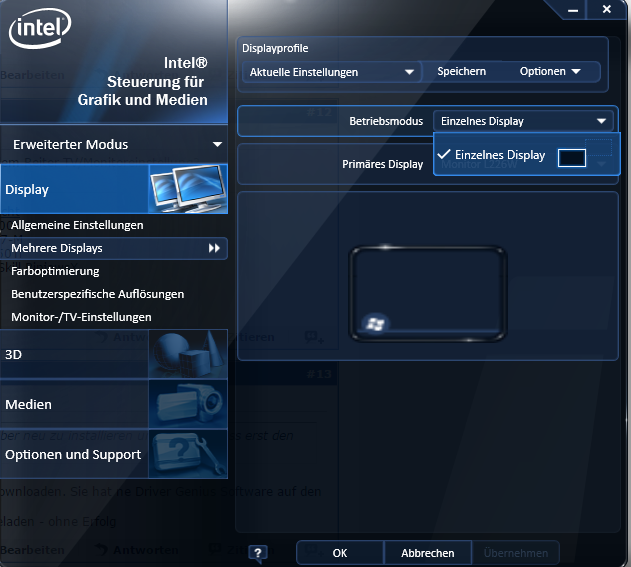Viewport: 631px width, 567px height.
Task: Click the double-arrow beside Mehrere Displays
Action: pyautogui.click(x=214, y=248)
